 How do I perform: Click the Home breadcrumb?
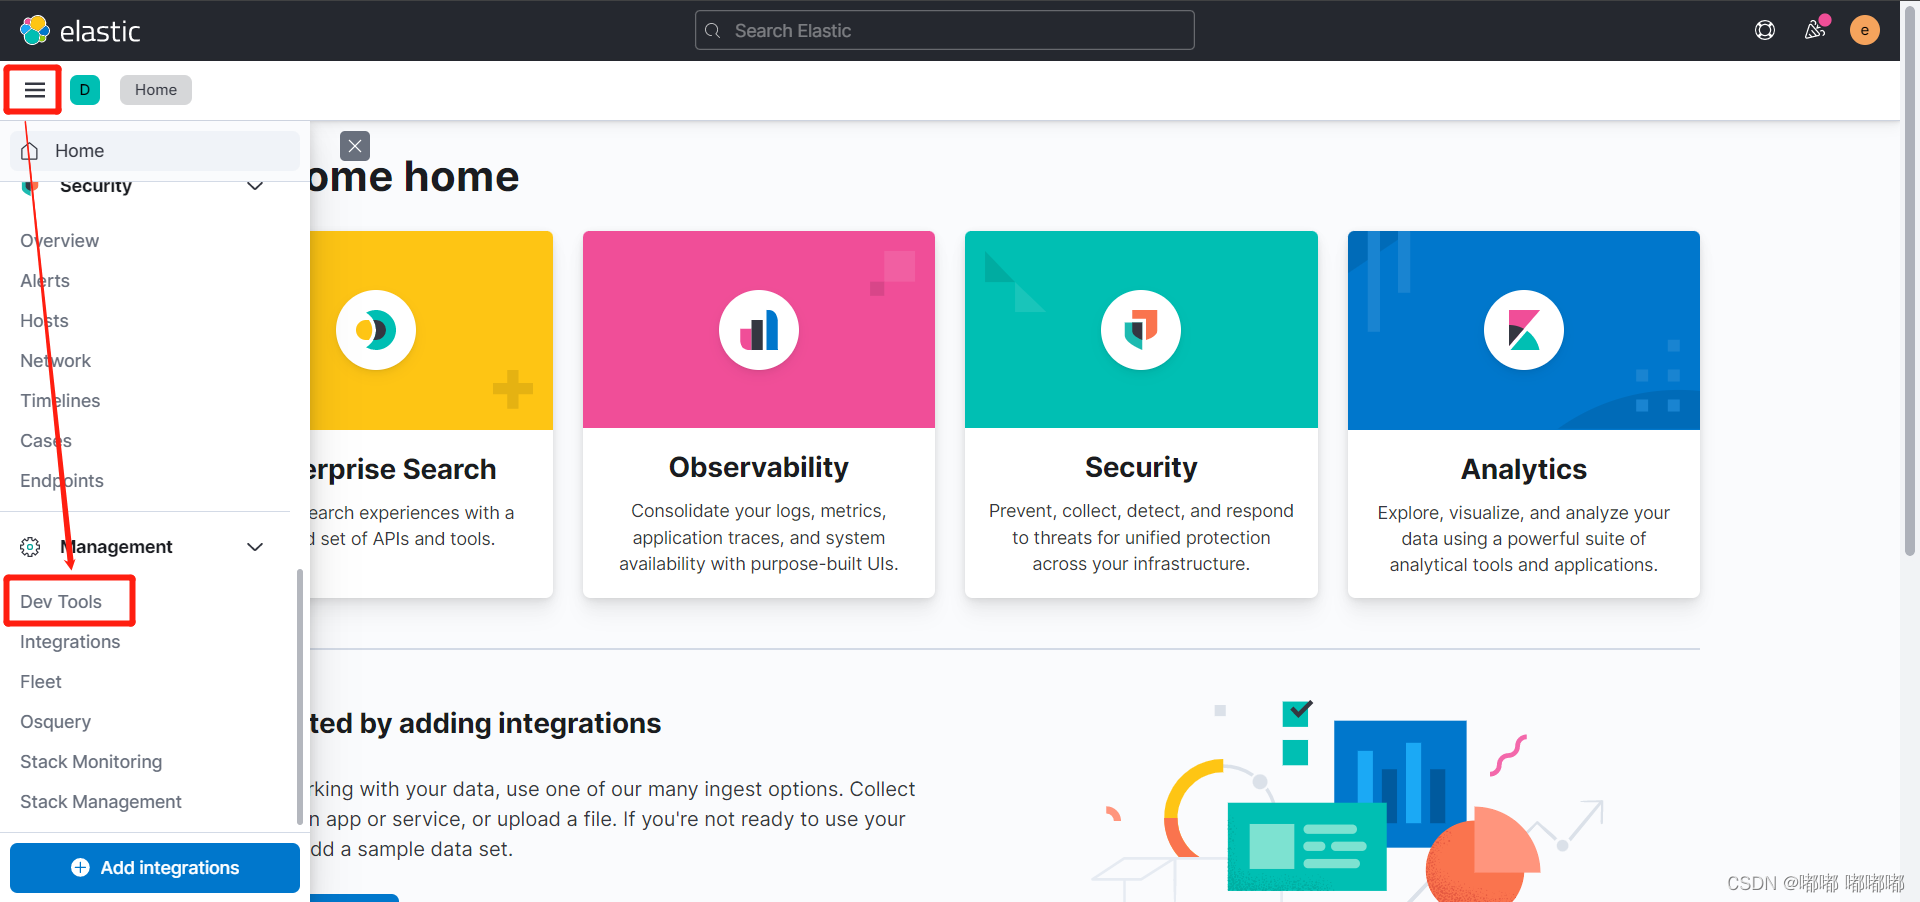click(156, 90)
